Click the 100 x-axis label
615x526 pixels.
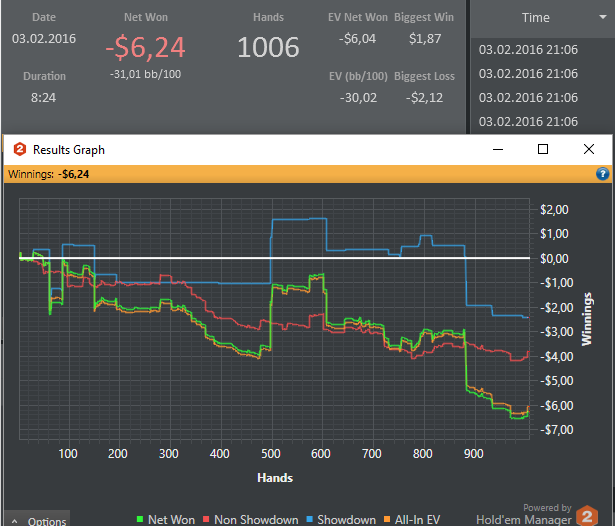tap(68, 454)
